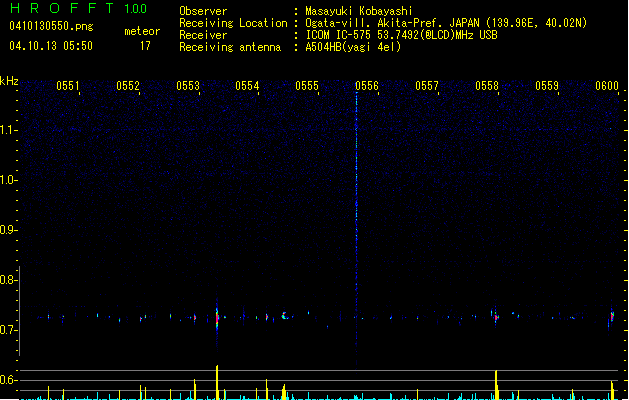The height and width of the screenshot is (400, 629).
Task: Click the 0553 time marker
Action: (x=187, y=86)
